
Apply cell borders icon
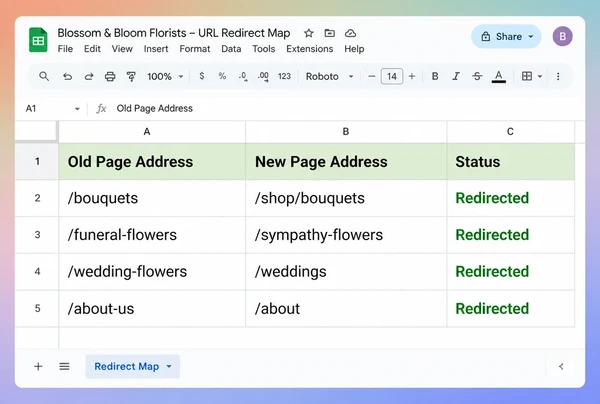(527, 76)
